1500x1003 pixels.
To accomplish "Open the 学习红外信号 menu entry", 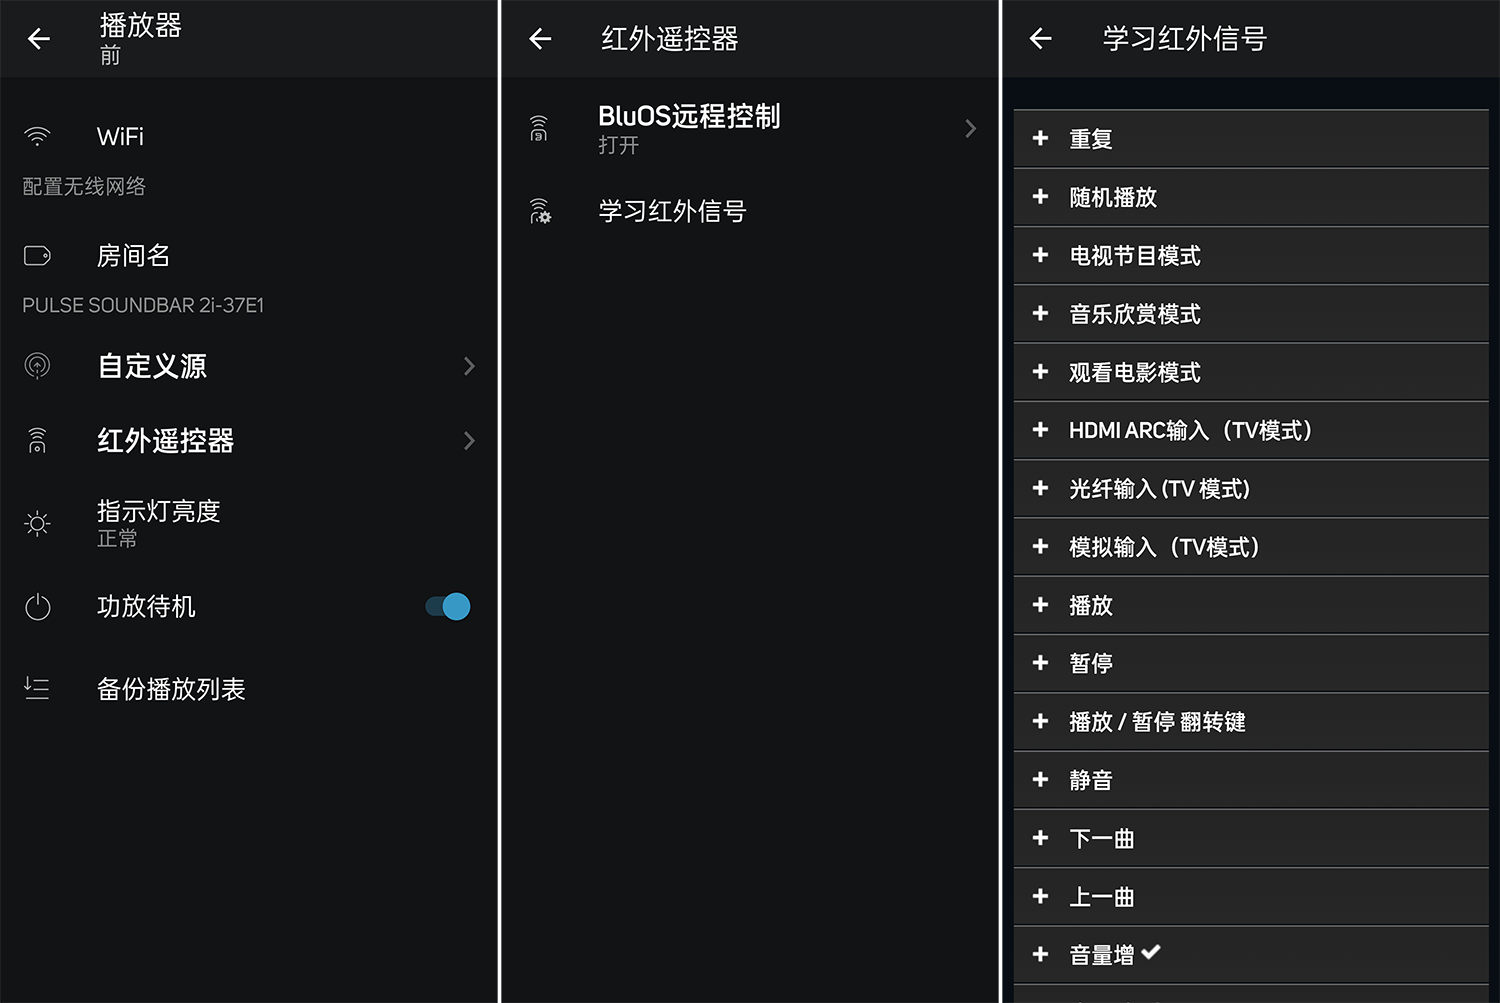I will coord(672,211).
